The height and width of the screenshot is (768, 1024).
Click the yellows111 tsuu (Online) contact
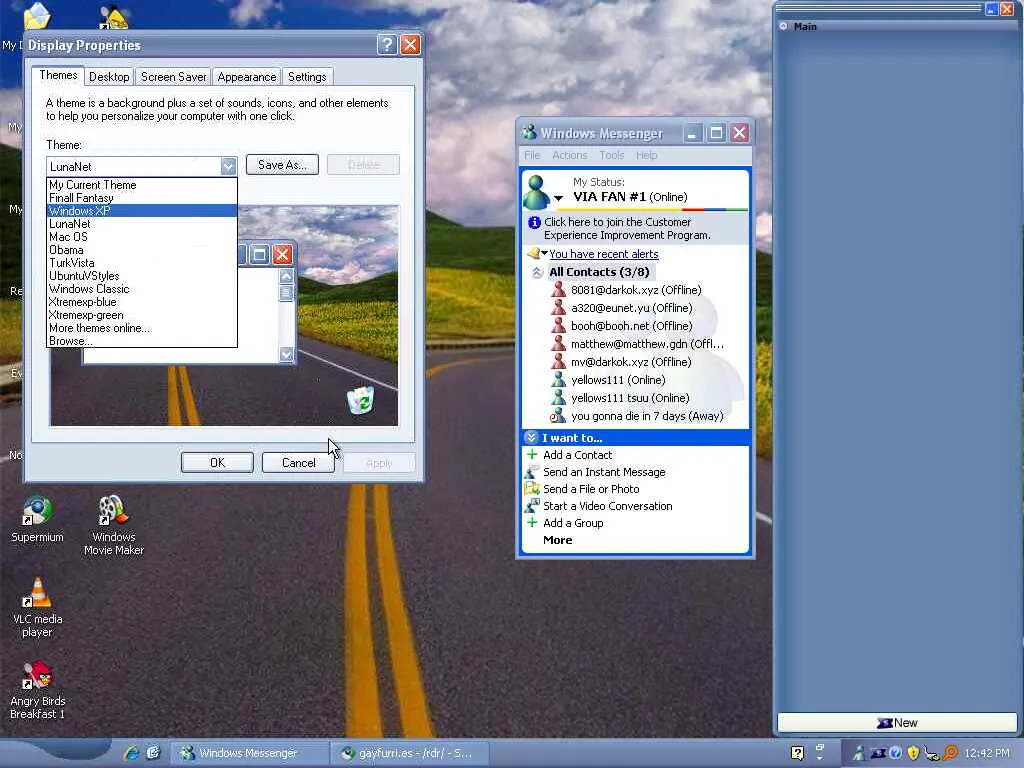coord(630,398)
